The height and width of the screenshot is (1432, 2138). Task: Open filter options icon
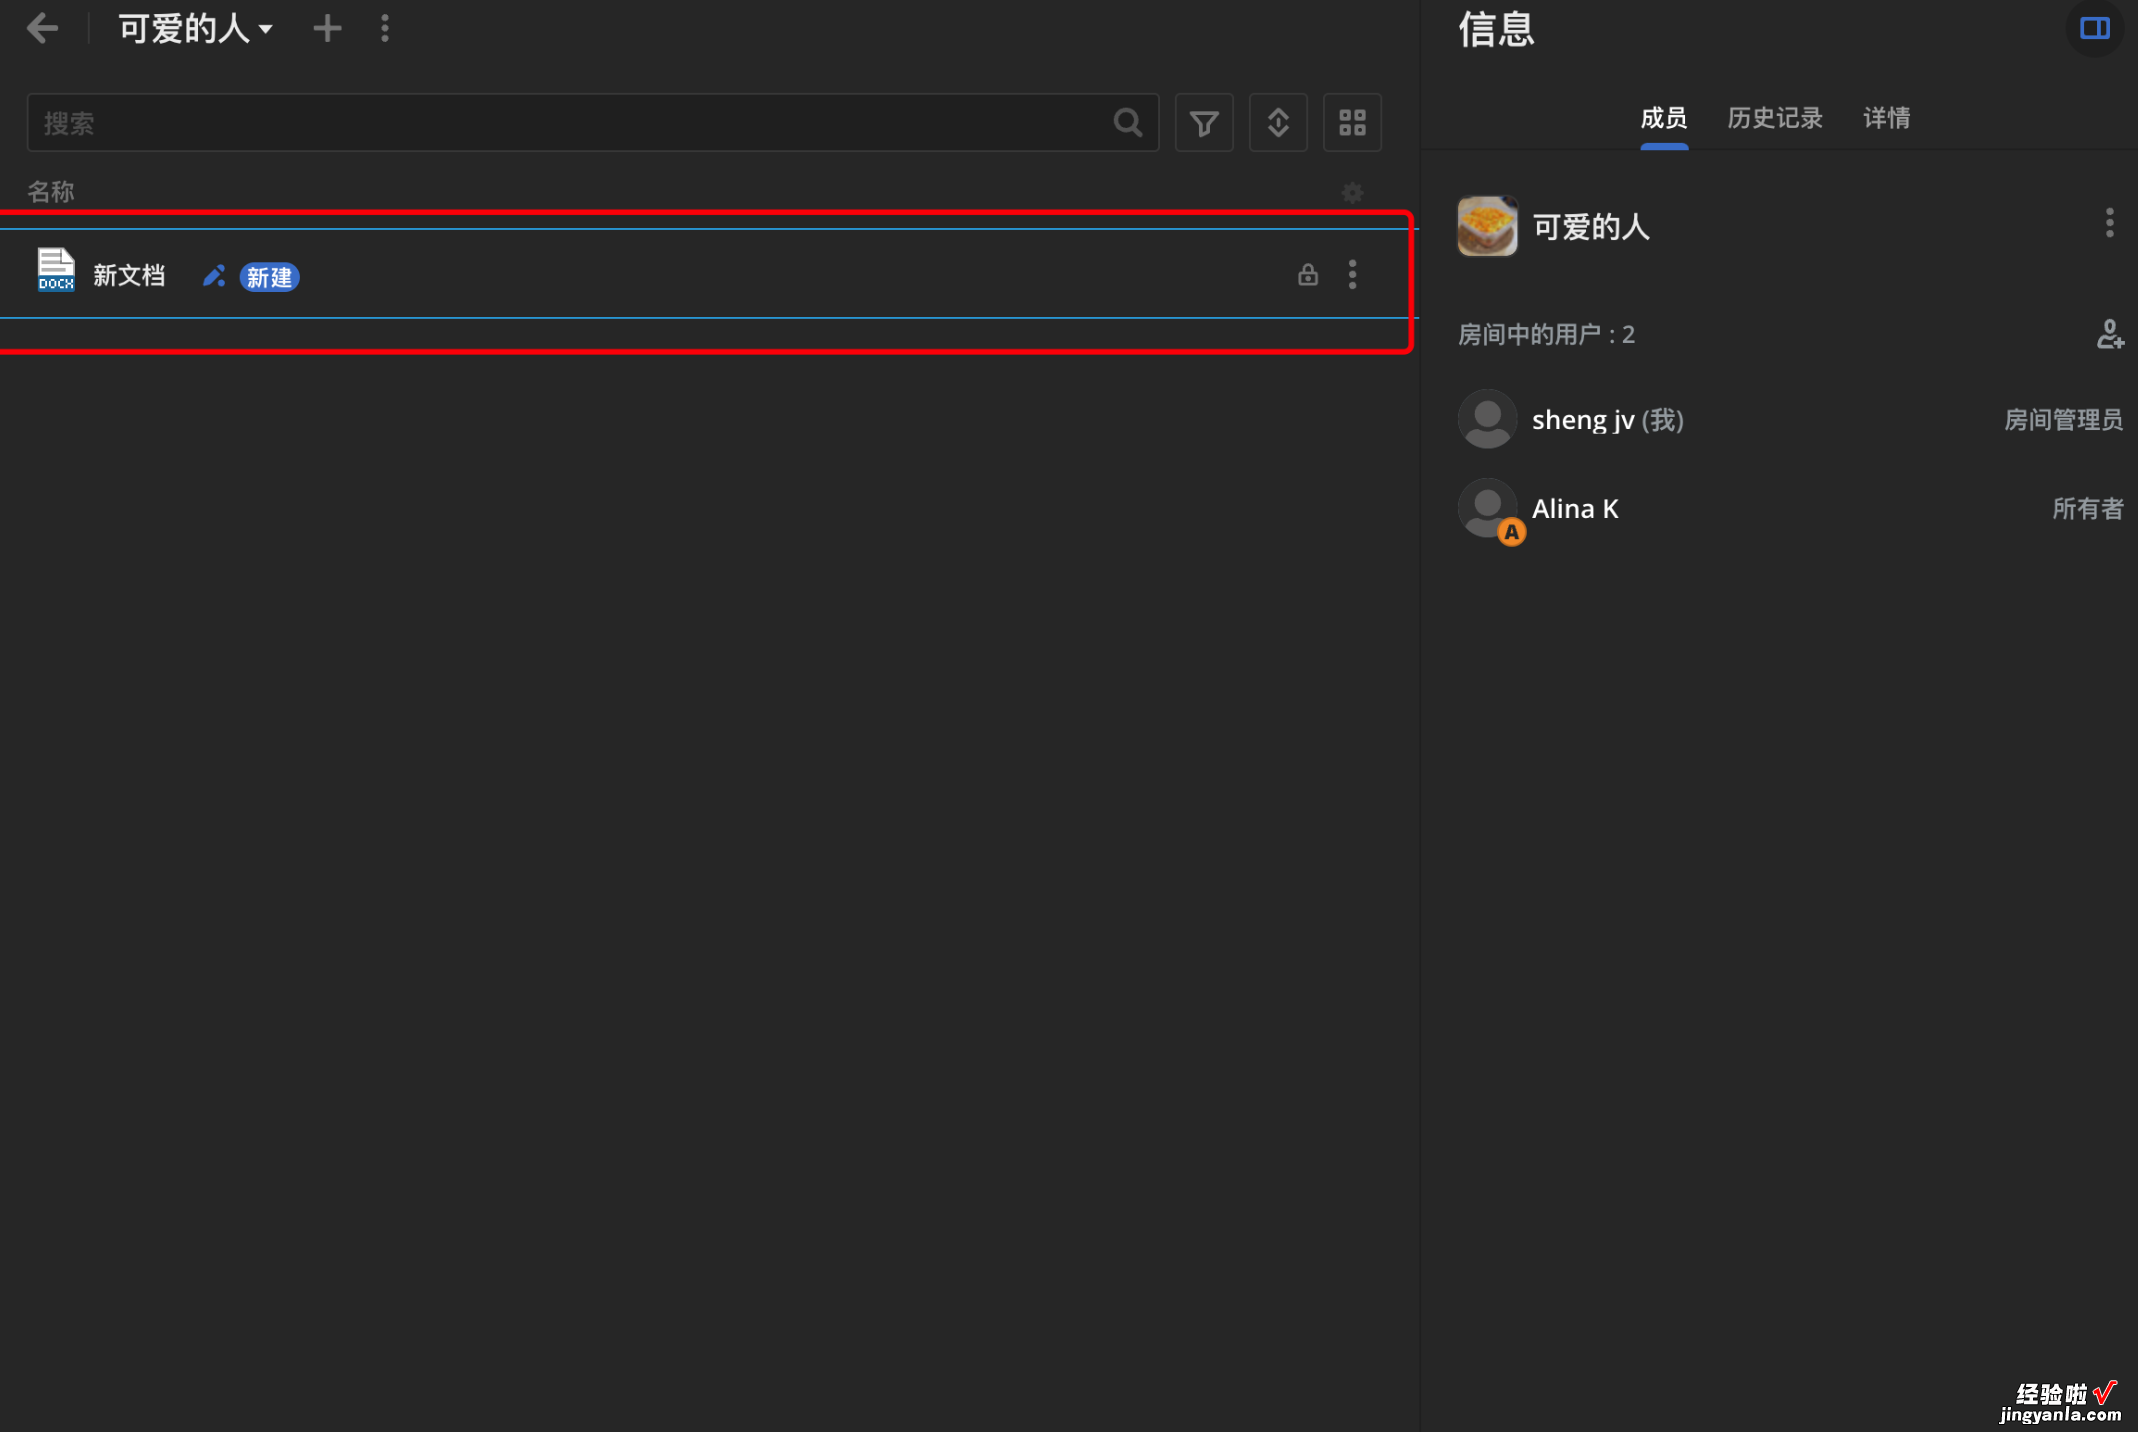coord(1205,121)
